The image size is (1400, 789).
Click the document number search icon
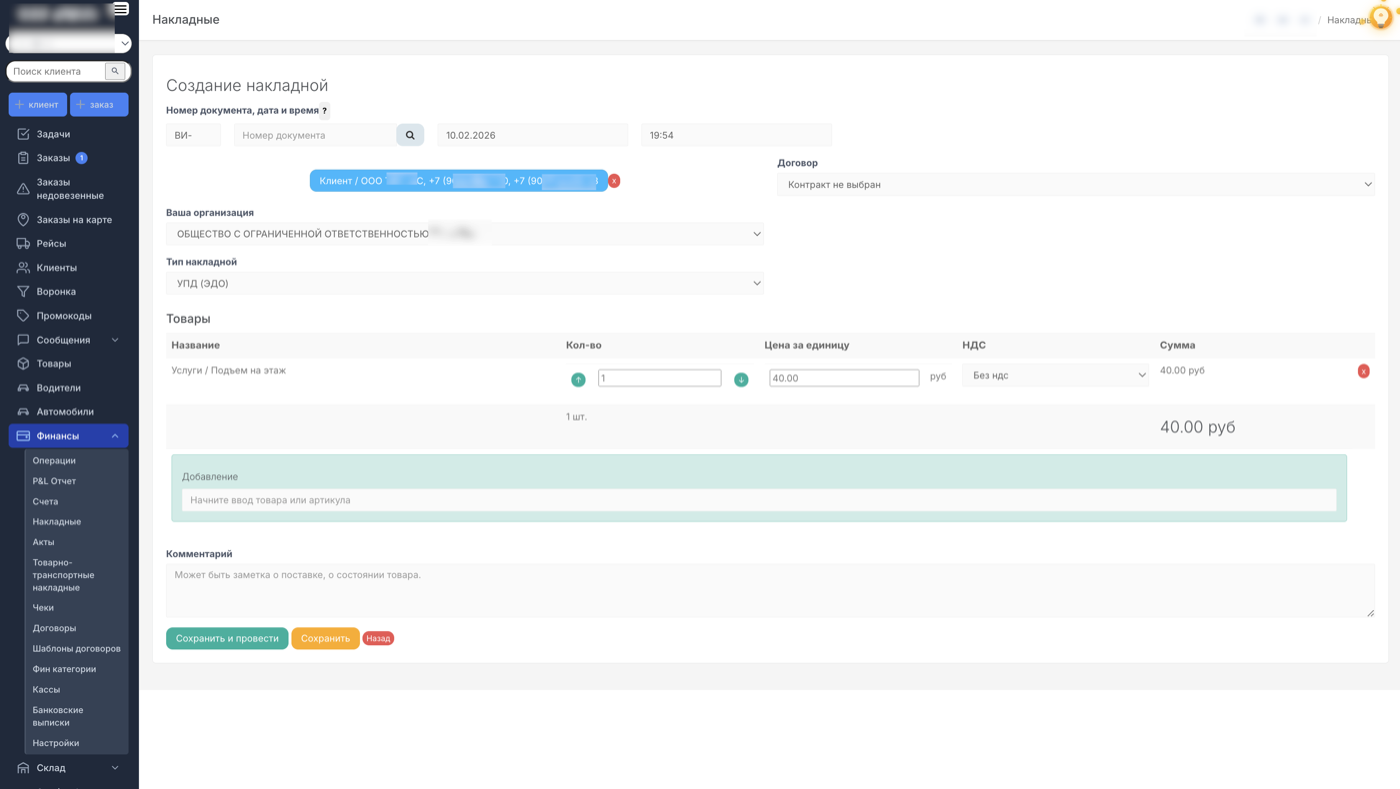coord(410,135)
